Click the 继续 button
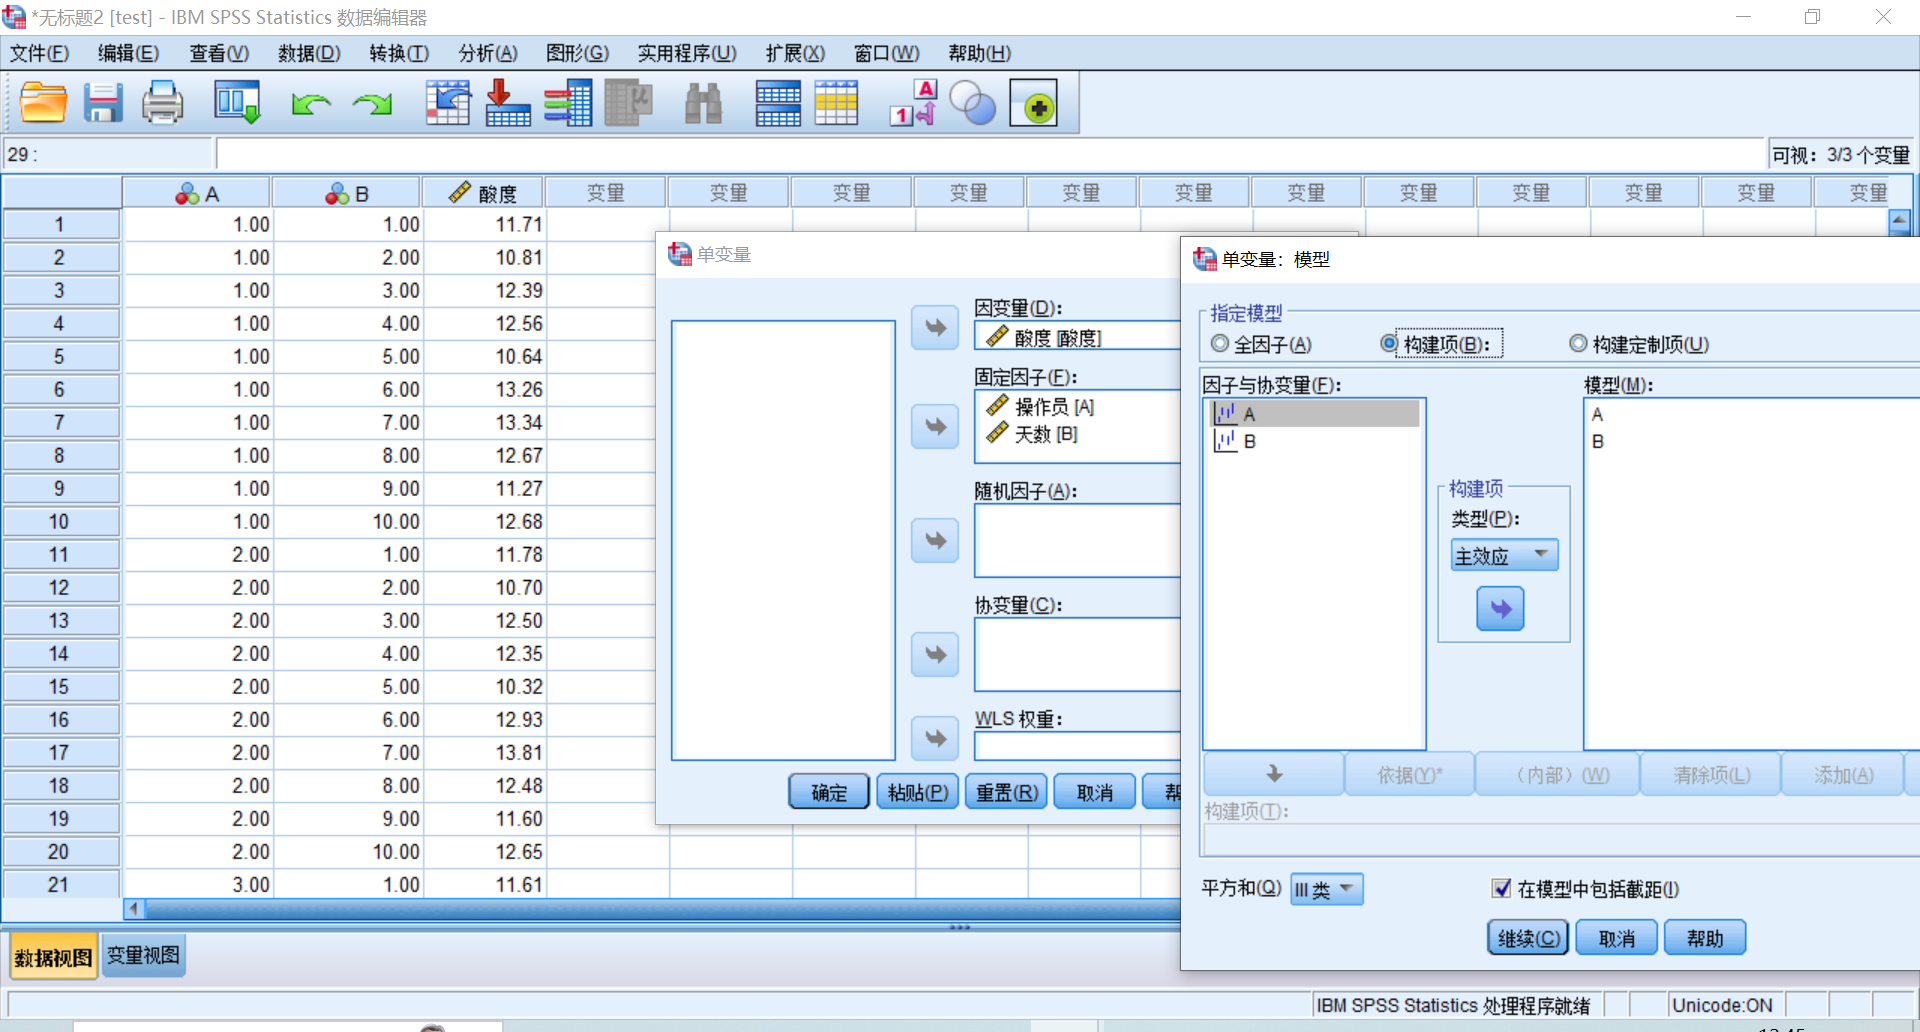1920x1032 pixels. coord(1527,938)
